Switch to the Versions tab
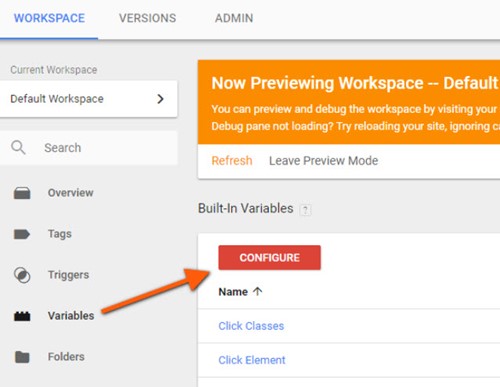Viewport: 500px width, 387px height. point(148,18)
